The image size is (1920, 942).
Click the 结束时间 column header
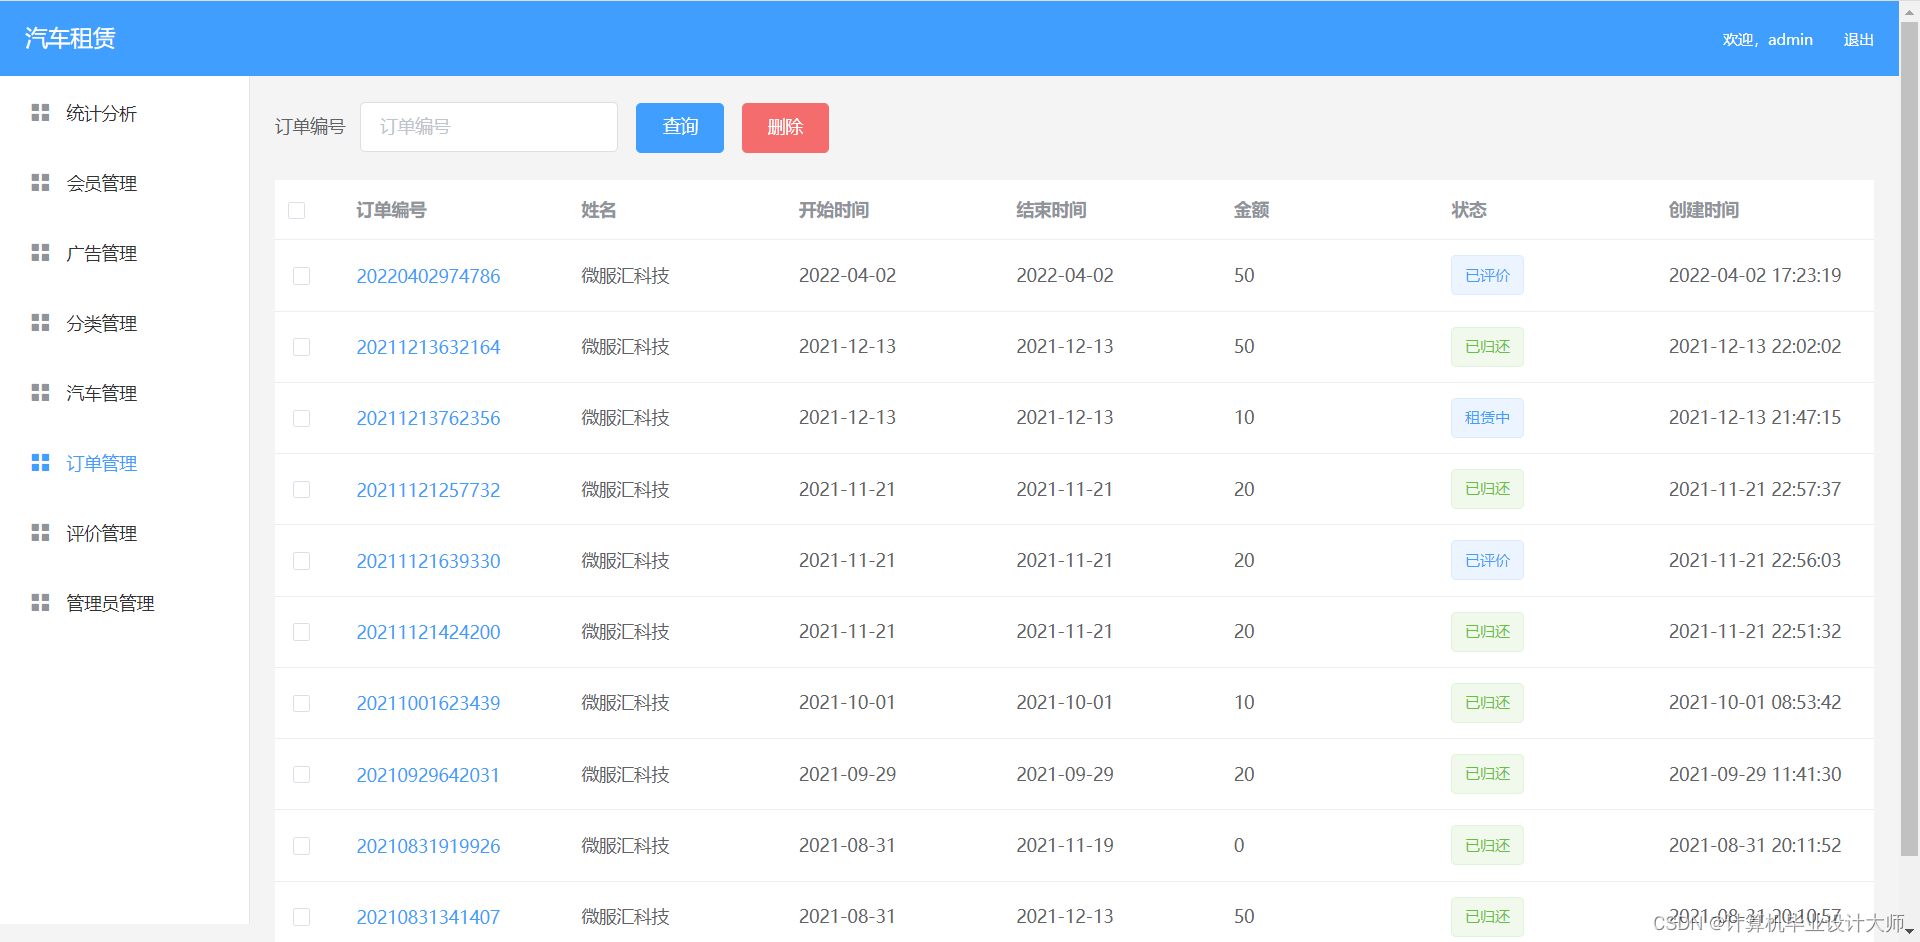[x=1051, y=210]
